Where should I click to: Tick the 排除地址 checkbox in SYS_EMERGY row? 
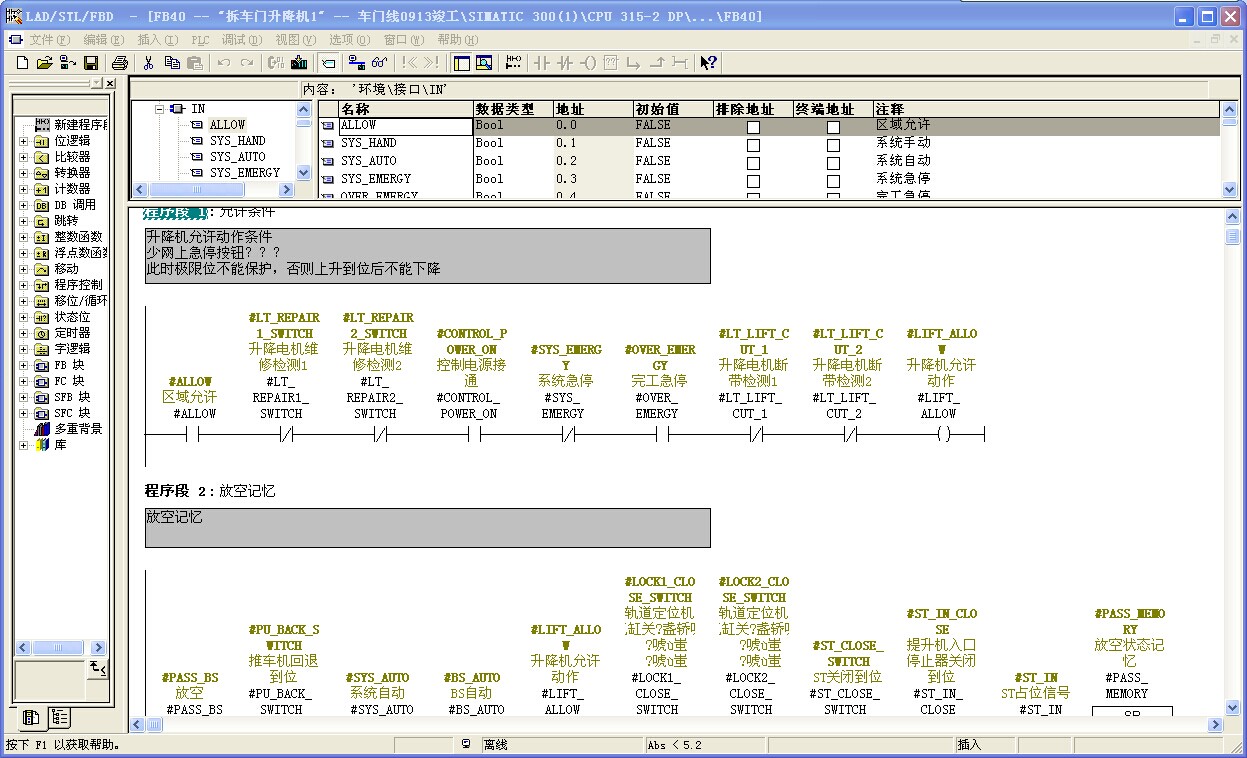753,181
